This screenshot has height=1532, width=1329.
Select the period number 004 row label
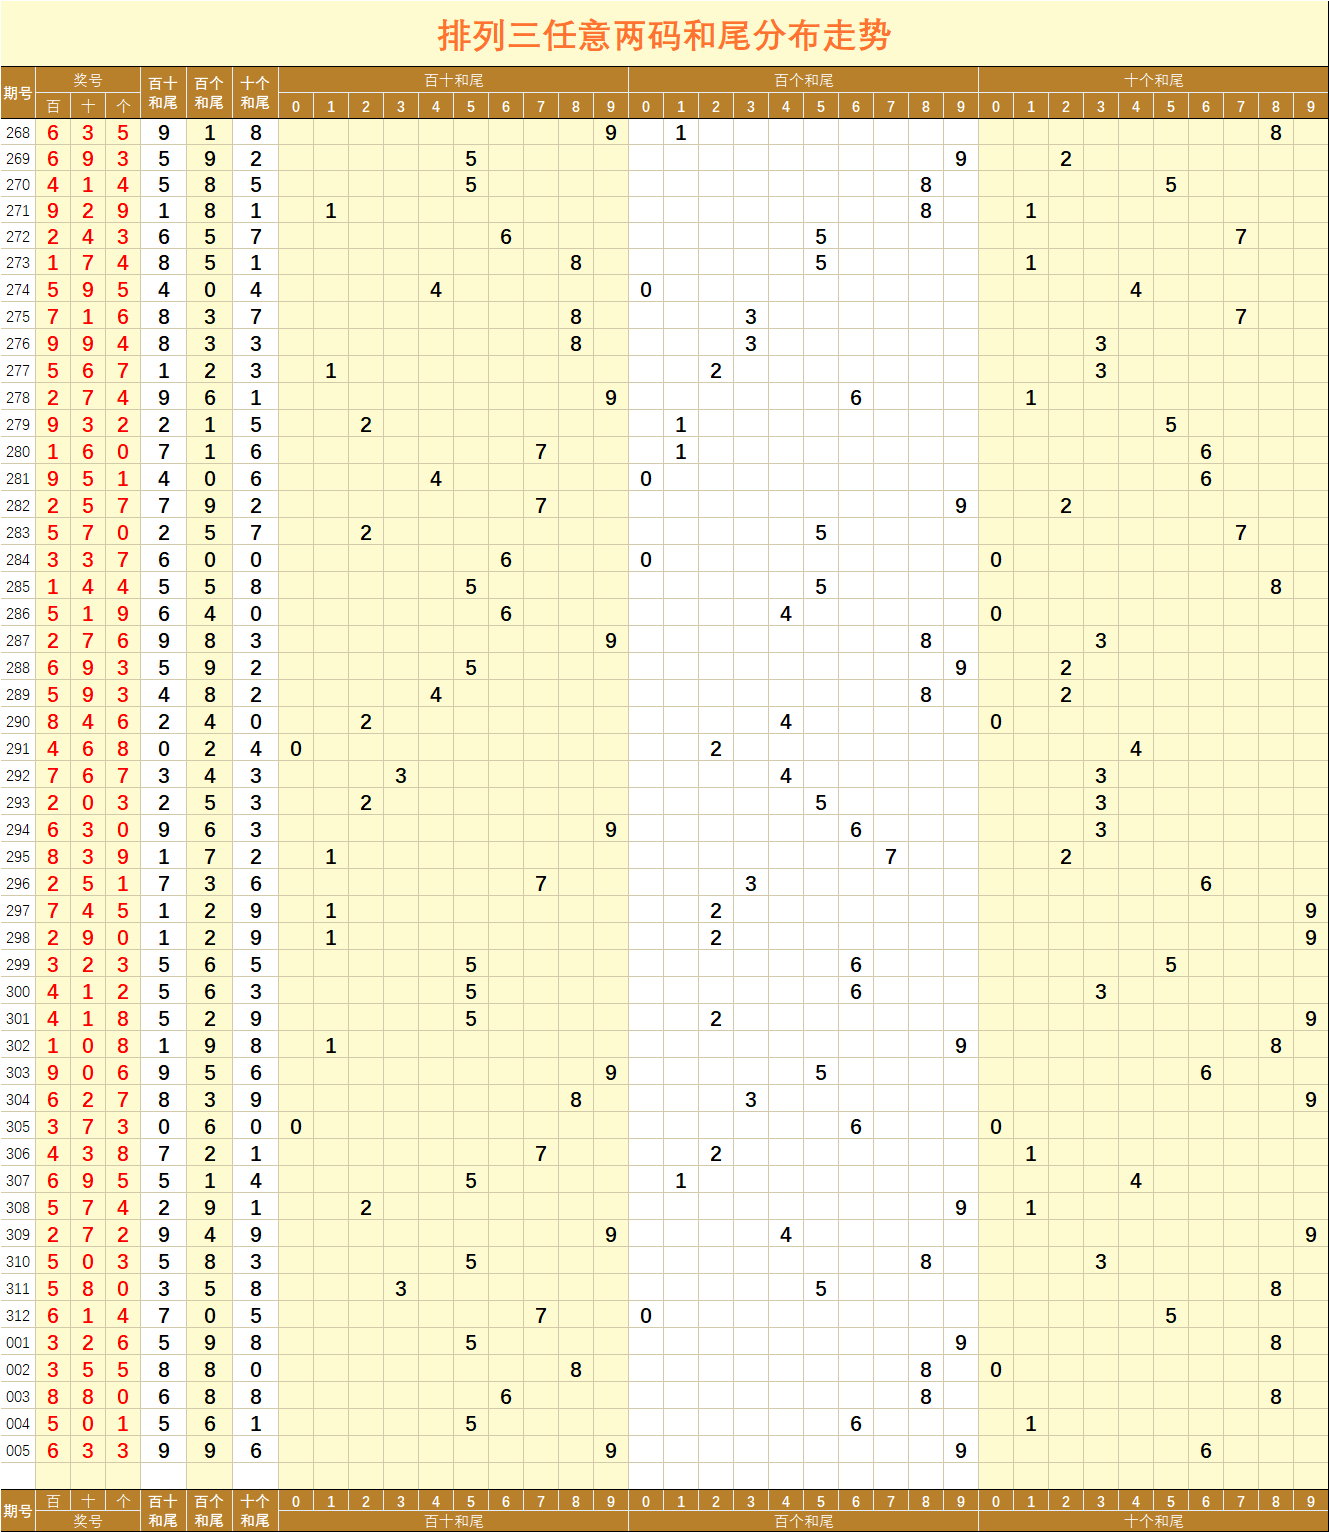pos(18,1424)
